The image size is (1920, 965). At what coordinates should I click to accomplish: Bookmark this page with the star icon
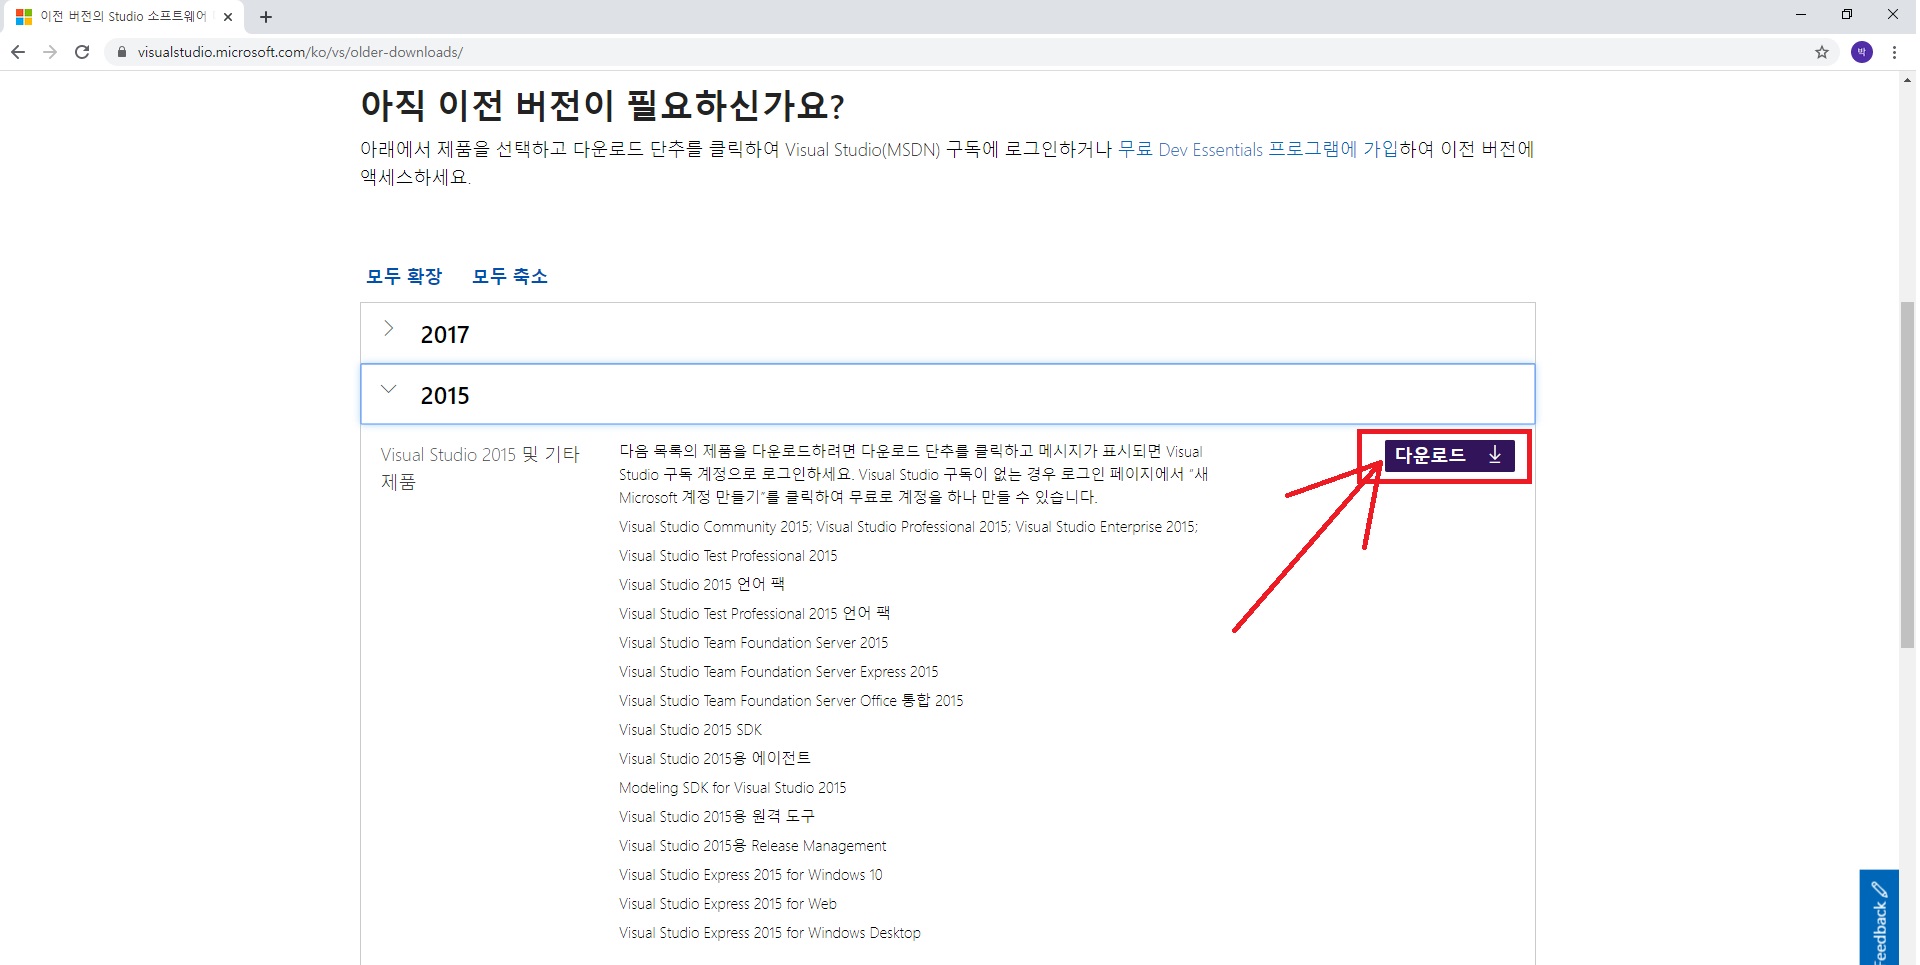click(x=1822, y=52)
